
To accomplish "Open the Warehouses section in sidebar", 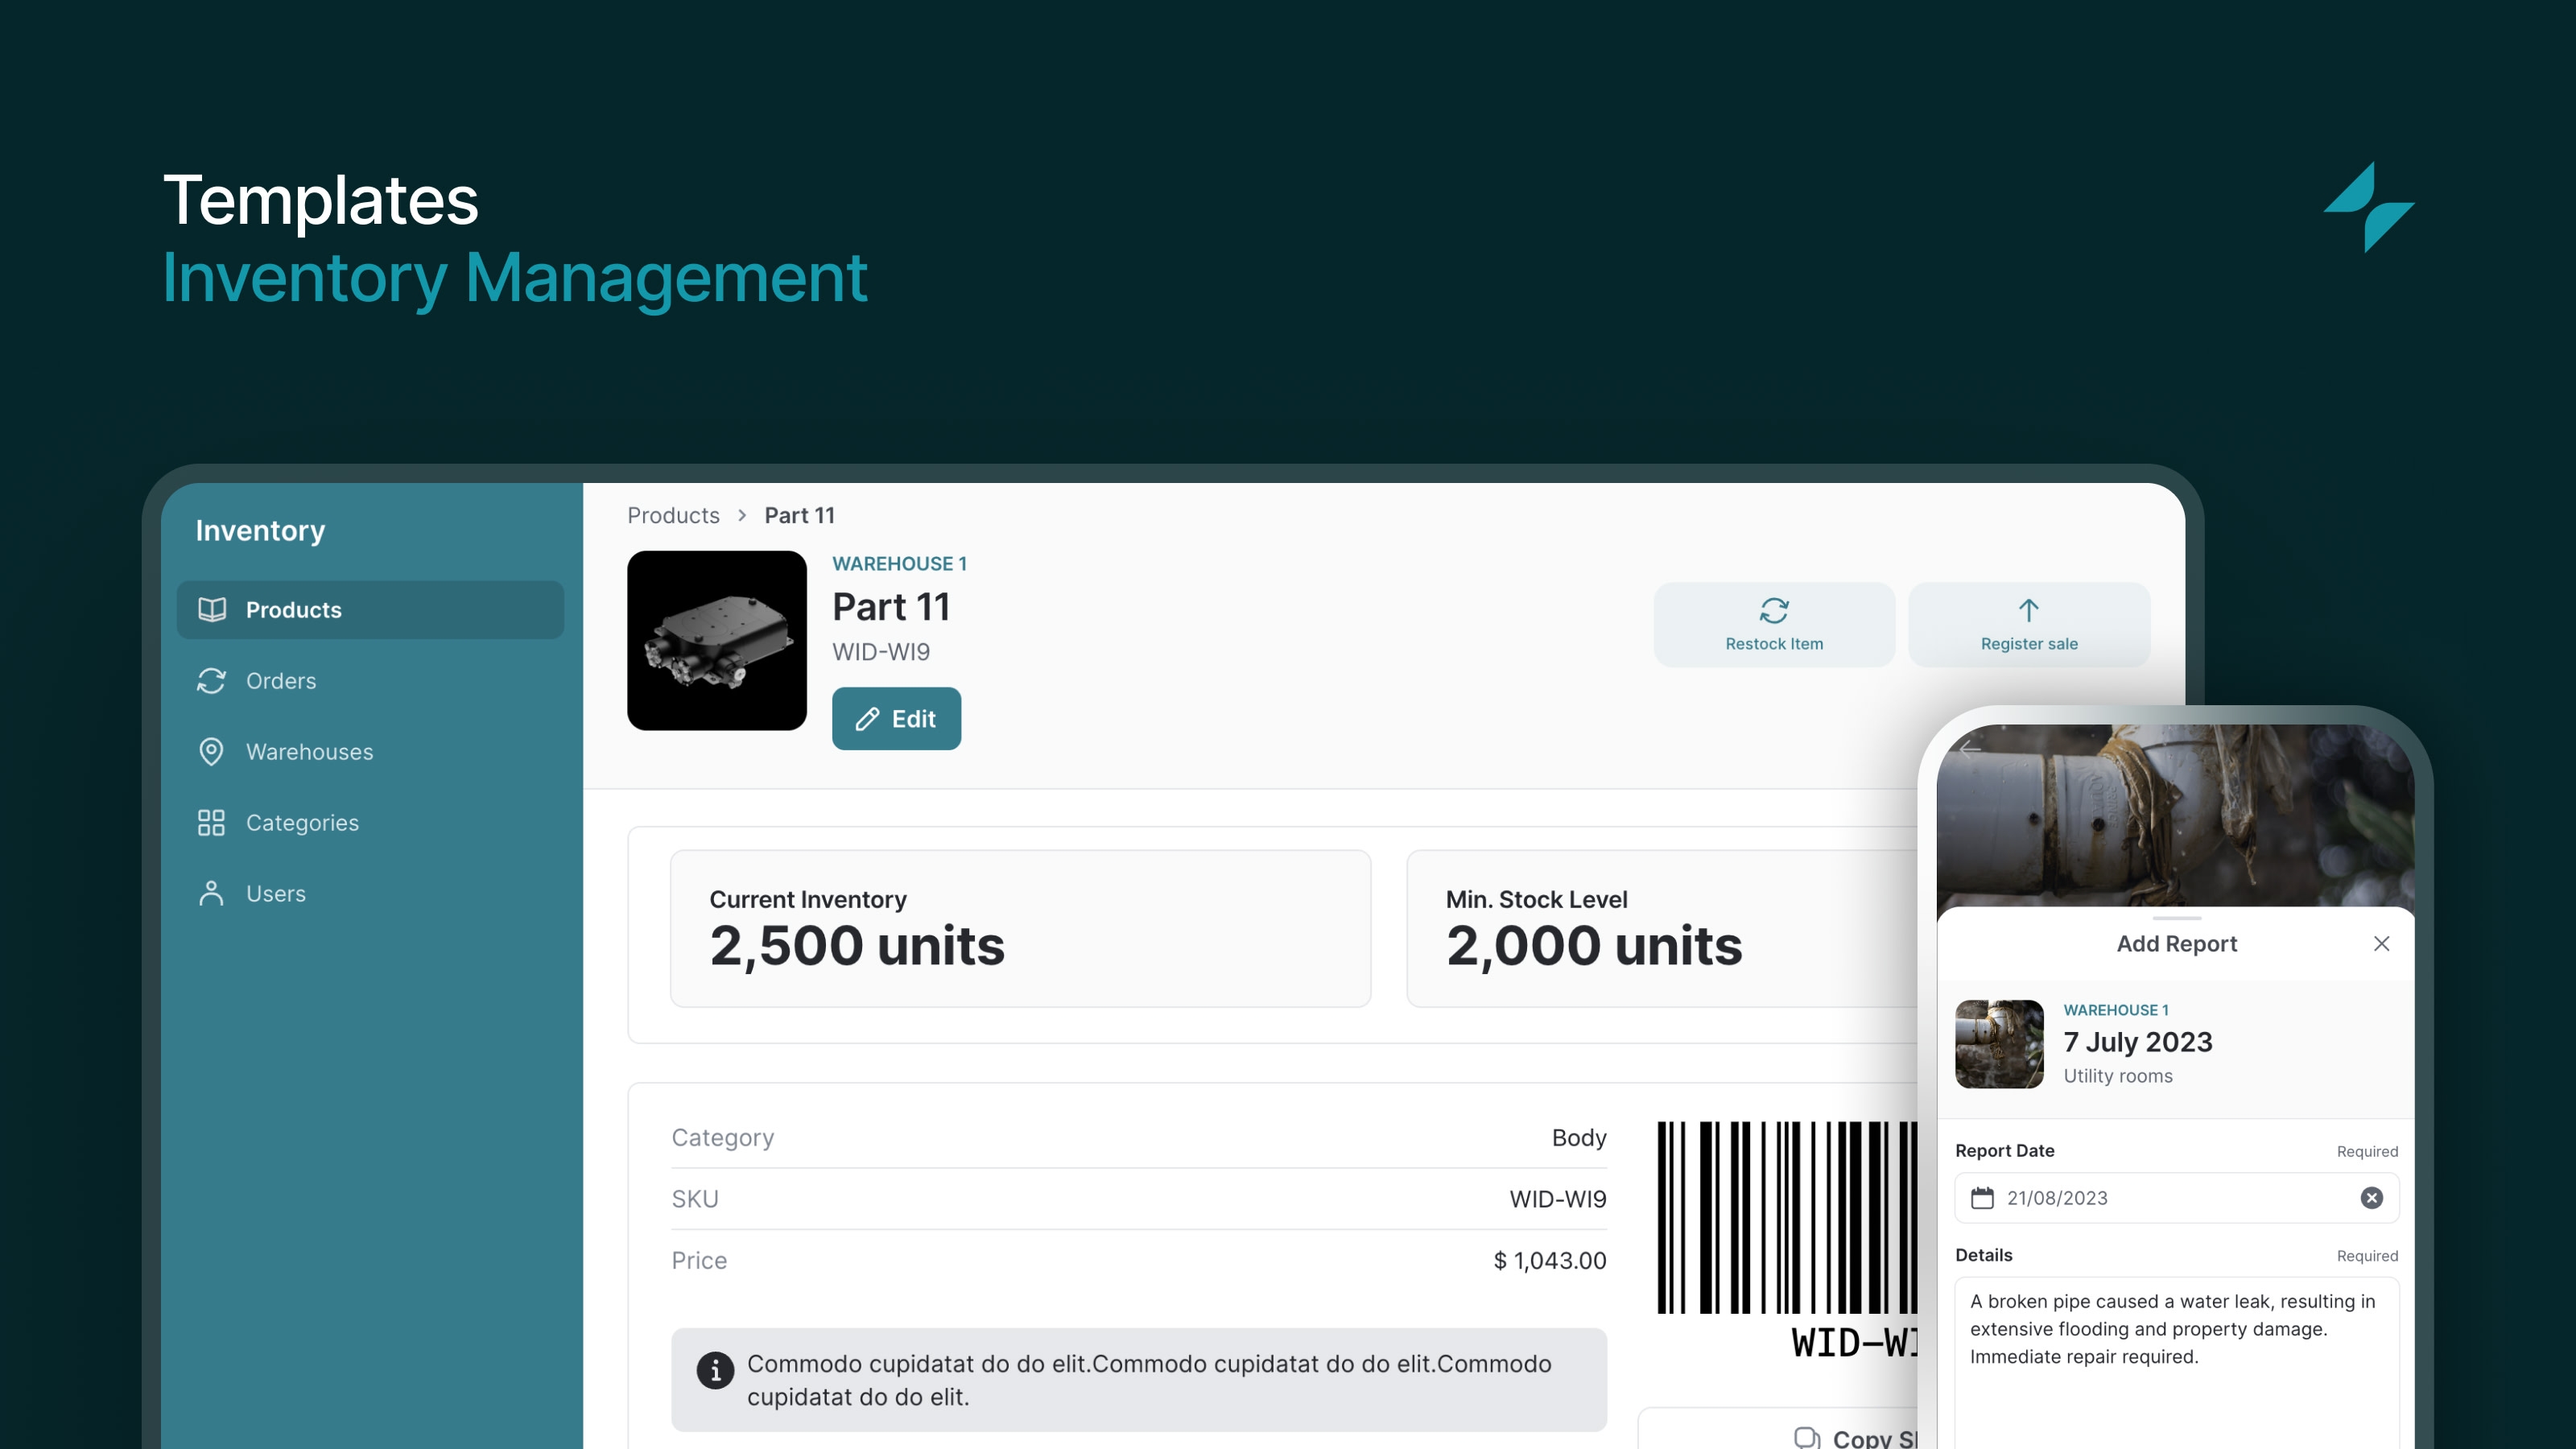I will click(370, 751).
